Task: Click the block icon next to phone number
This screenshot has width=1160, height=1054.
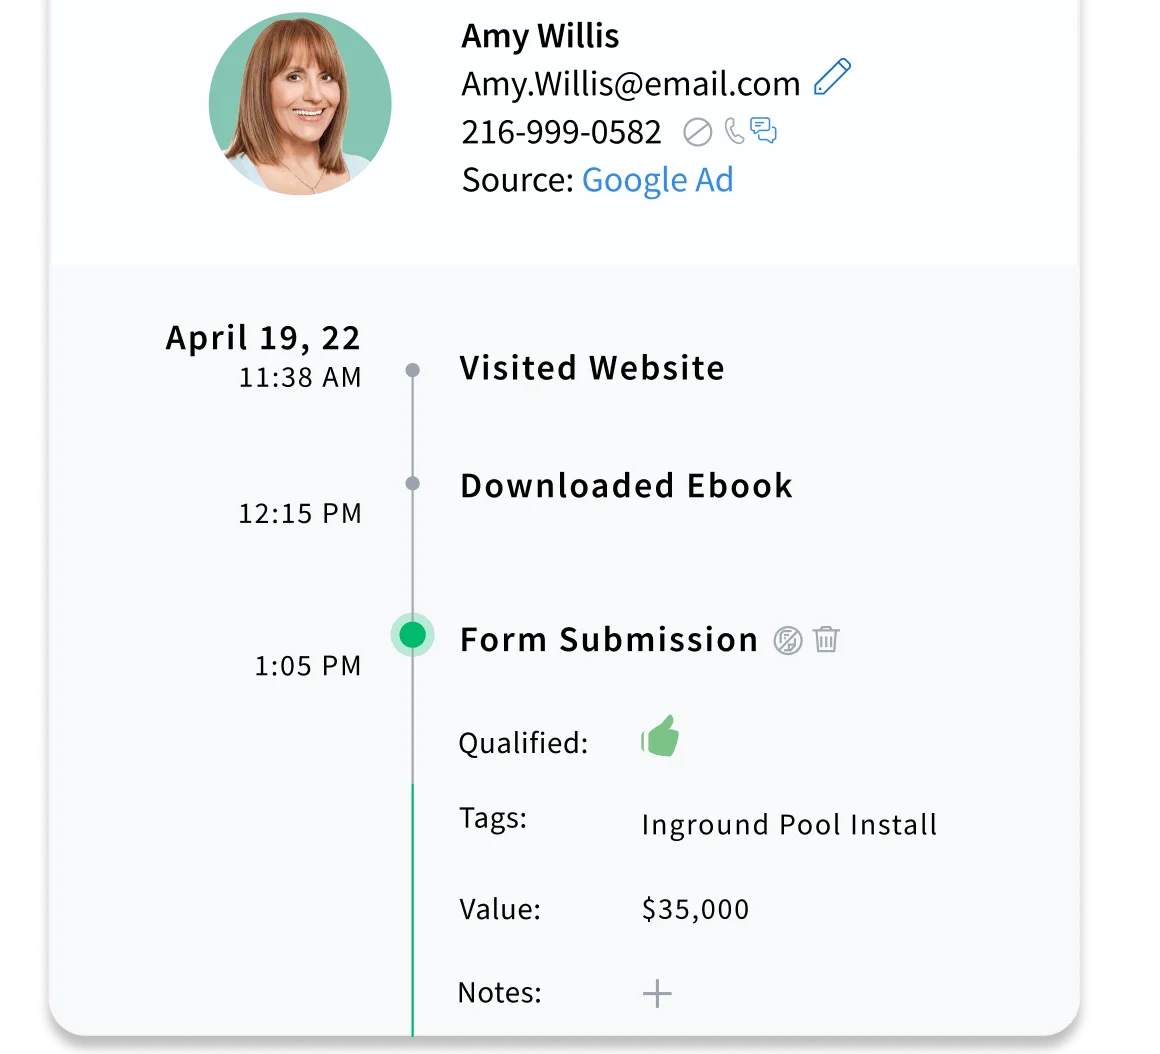Action: tap(697, 132)
